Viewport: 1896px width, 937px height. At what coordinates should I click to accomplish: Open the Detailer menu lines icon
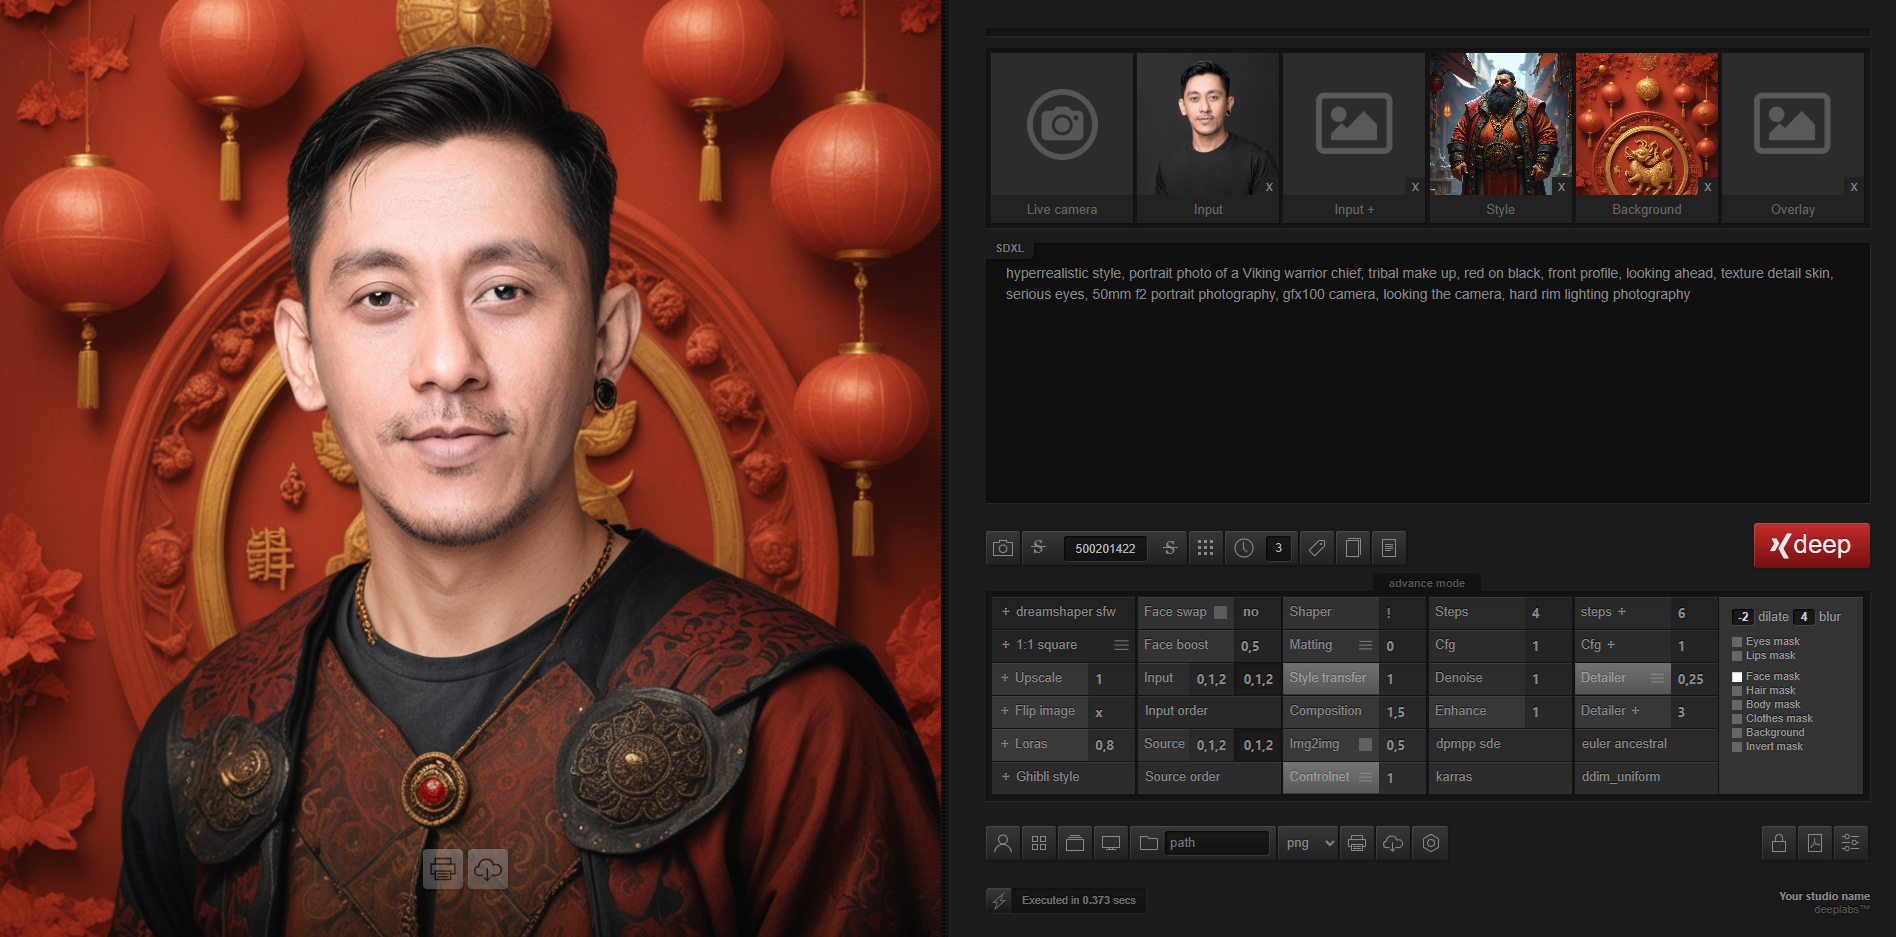point(1657,678)
